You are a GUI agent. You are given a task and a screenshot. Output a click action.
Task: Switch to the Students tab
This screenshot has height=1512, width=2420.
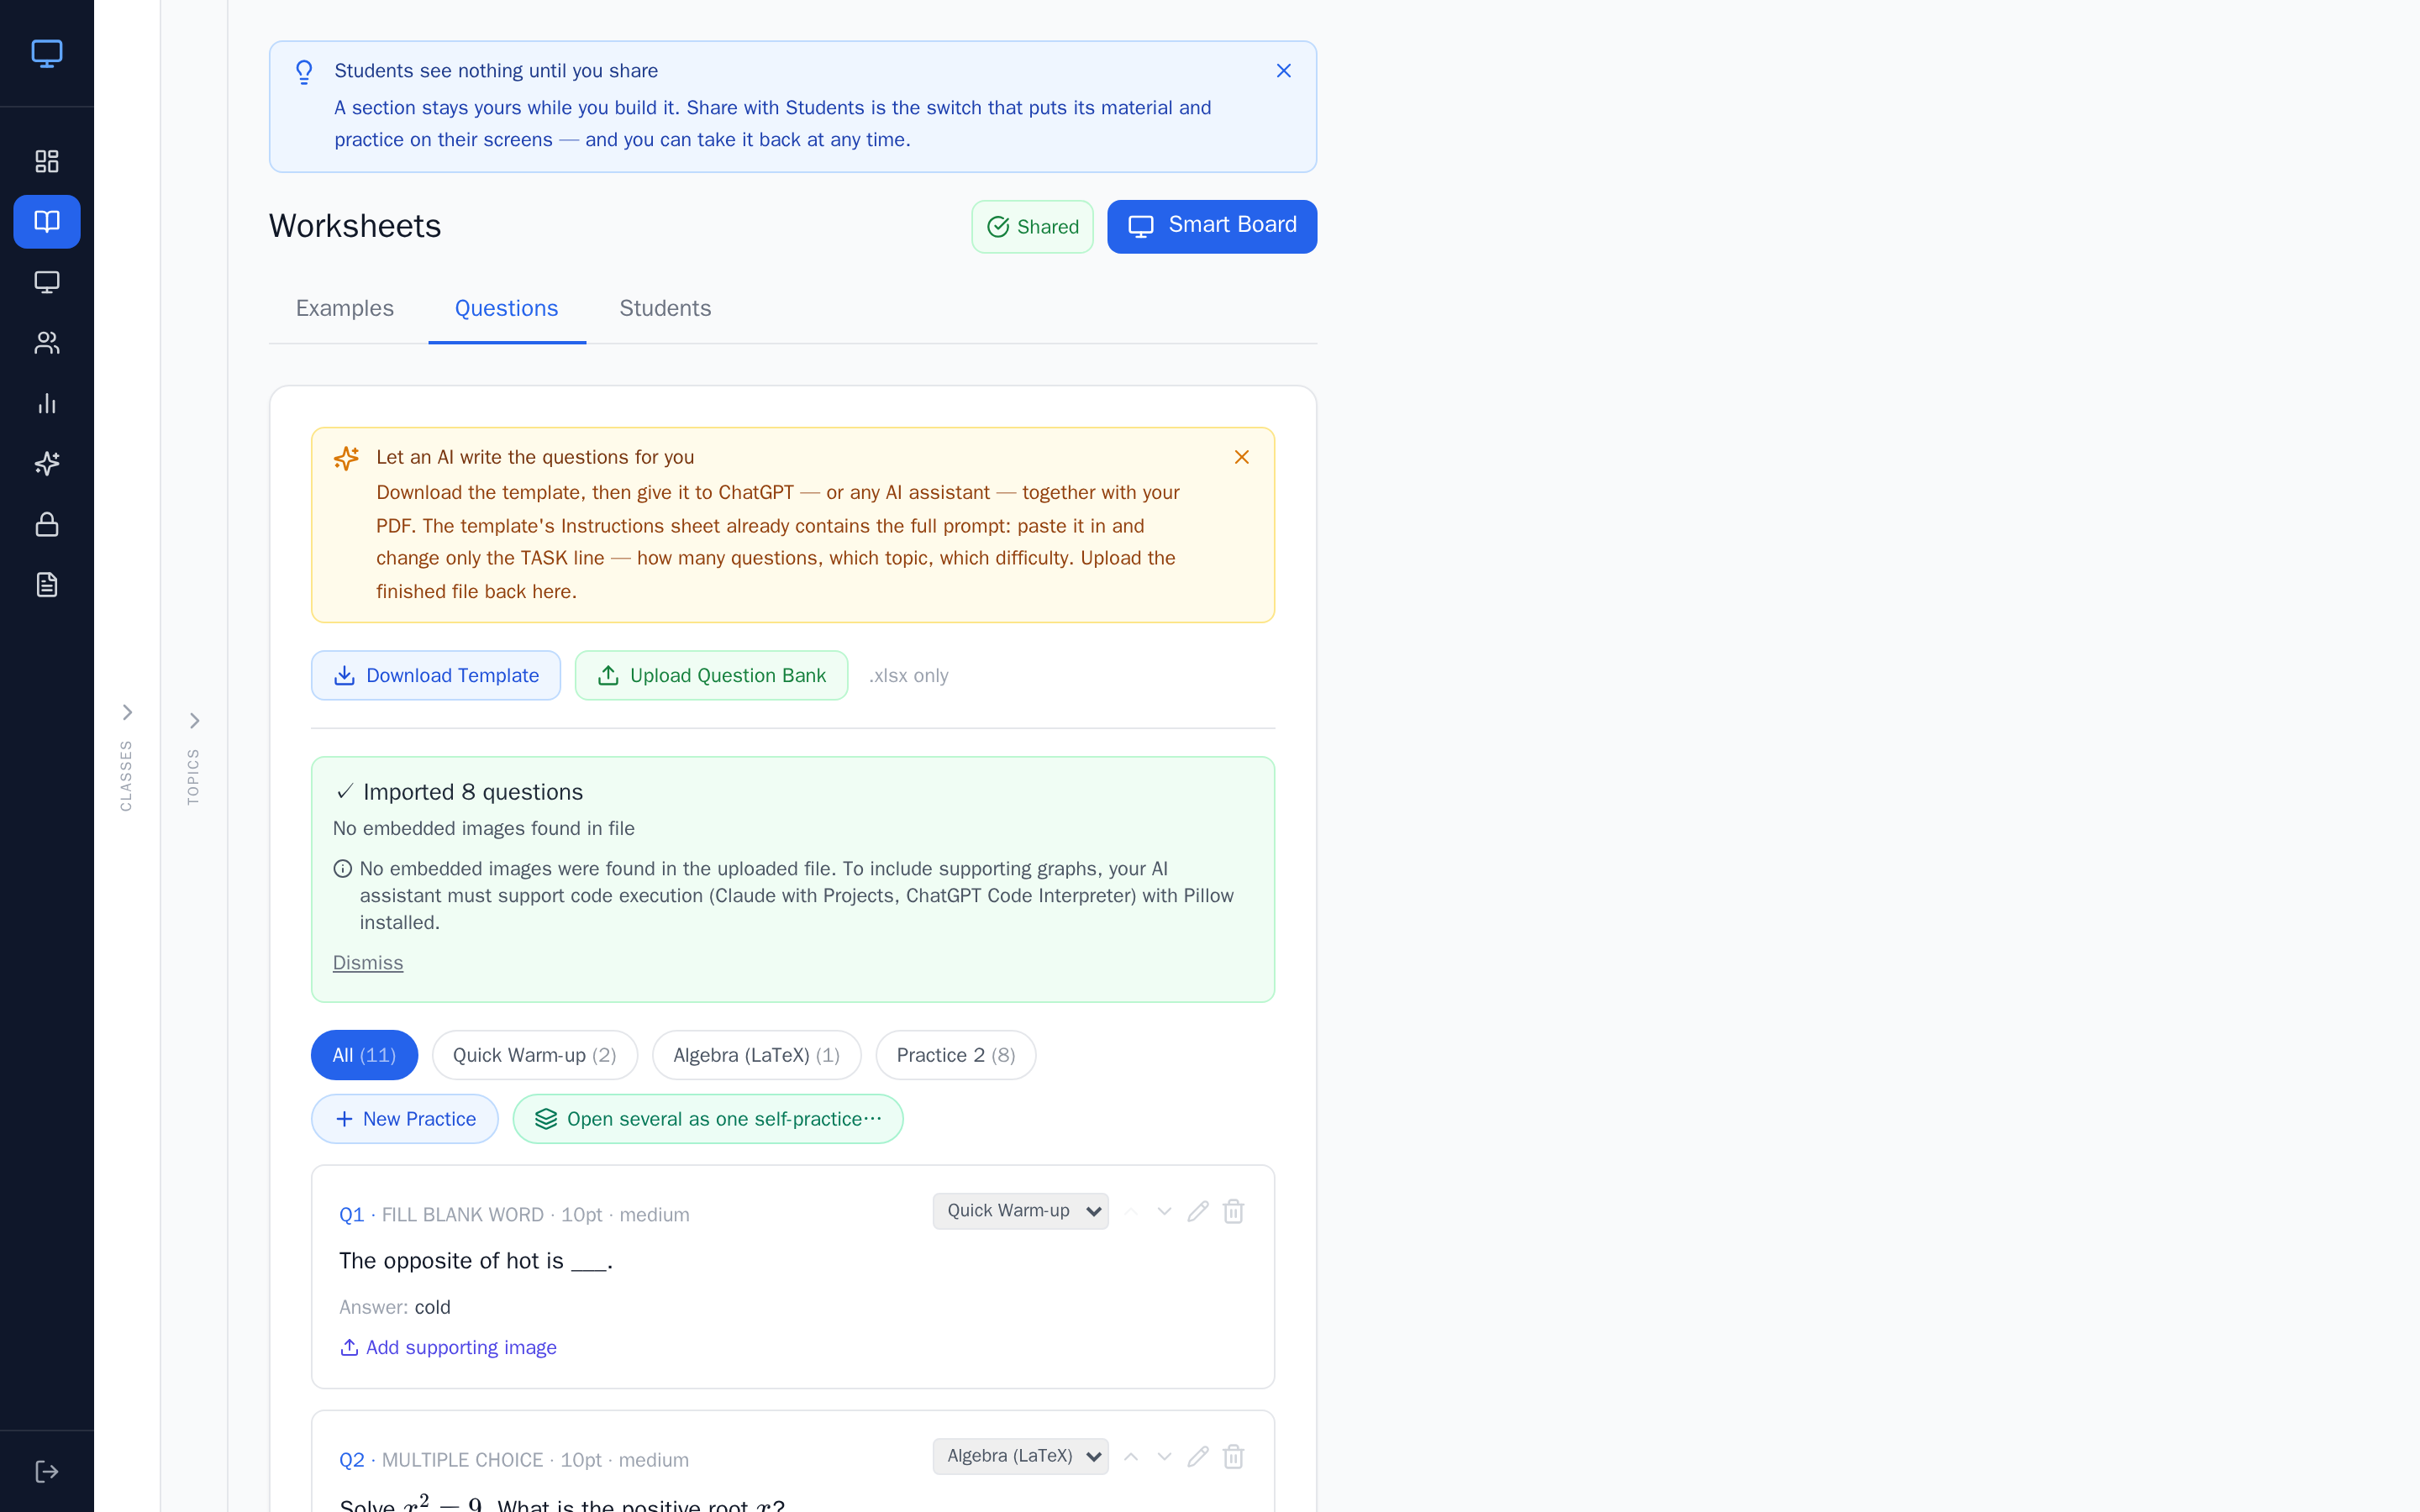(665, 308)
